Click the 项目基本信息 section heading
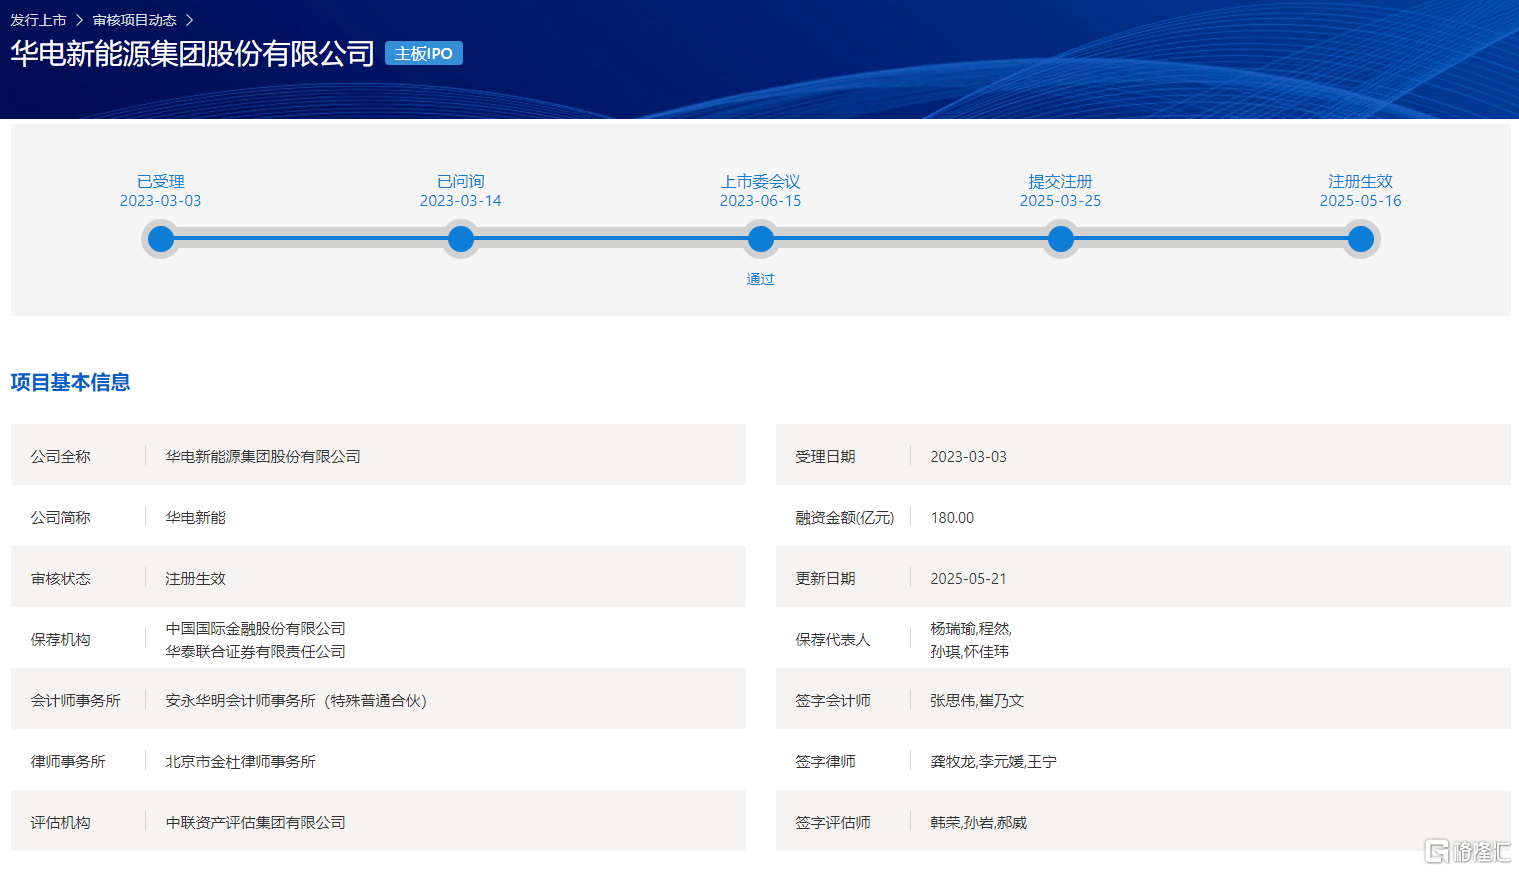 coord(70,382)
